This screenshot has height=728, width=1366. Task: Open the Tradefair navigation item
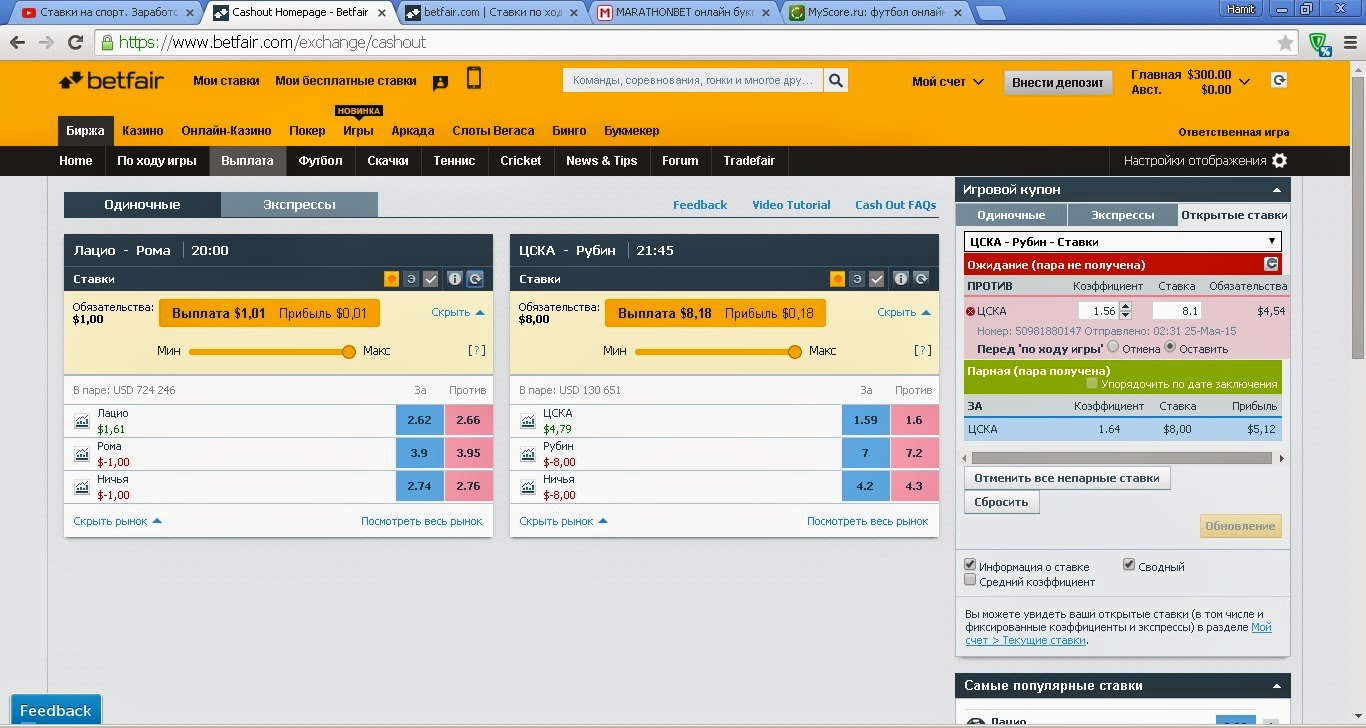click(749, 161)
